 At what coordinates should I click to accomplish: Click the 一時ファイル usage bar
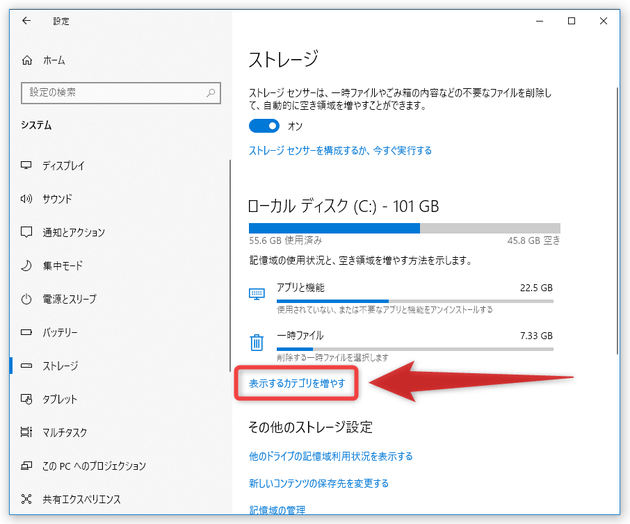(415, 349)
